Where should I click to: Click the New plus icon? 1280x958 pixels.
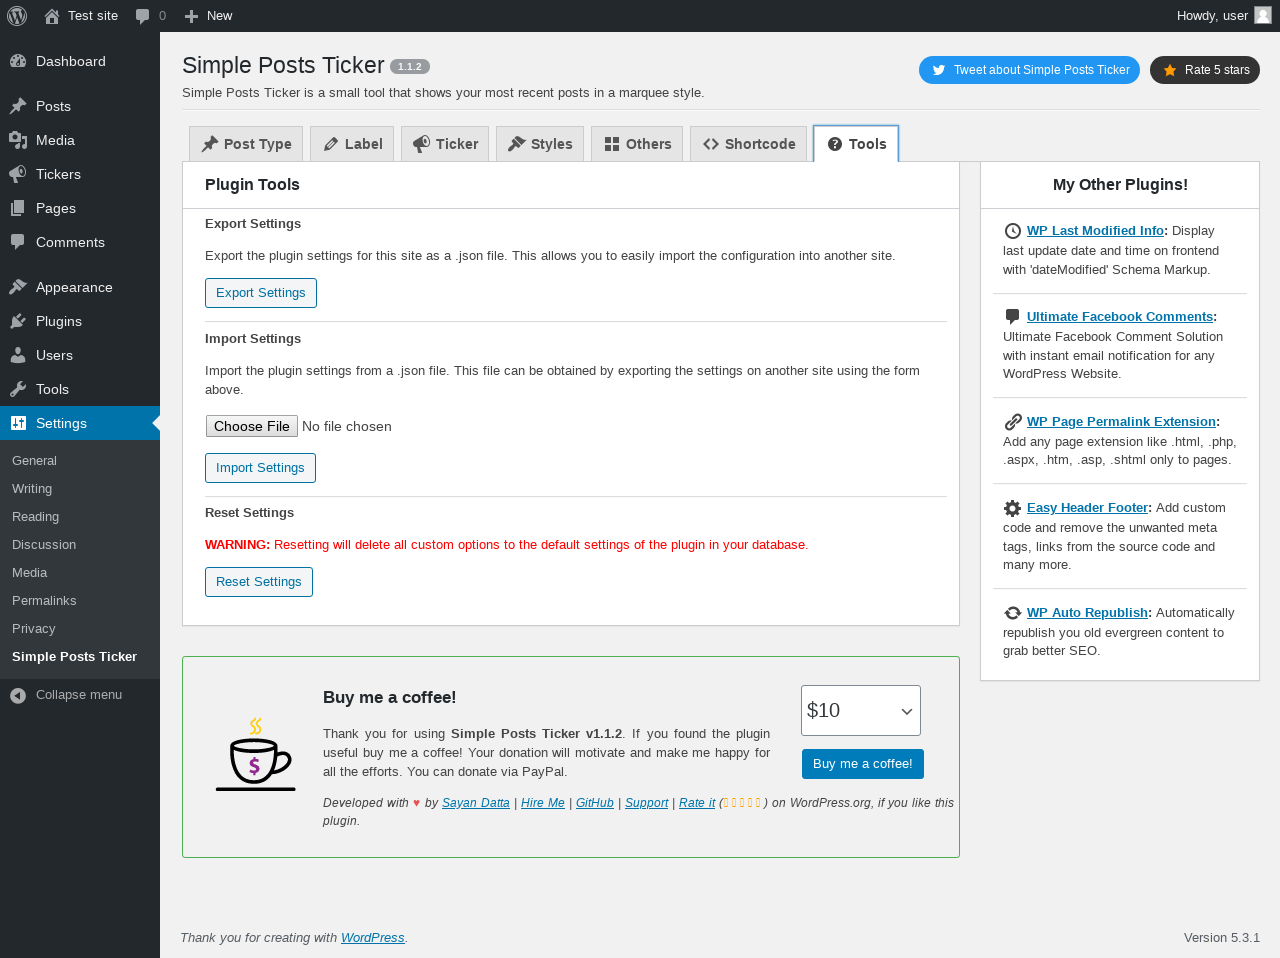pyautogui.click(x=192, y=16)
